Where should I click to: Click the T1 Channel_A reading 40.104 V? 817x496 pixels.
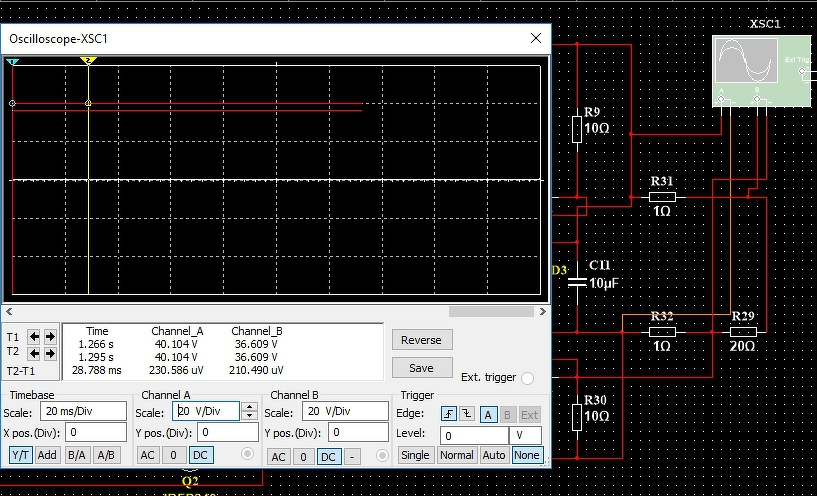pyautogui.click(x=176, y=344)
